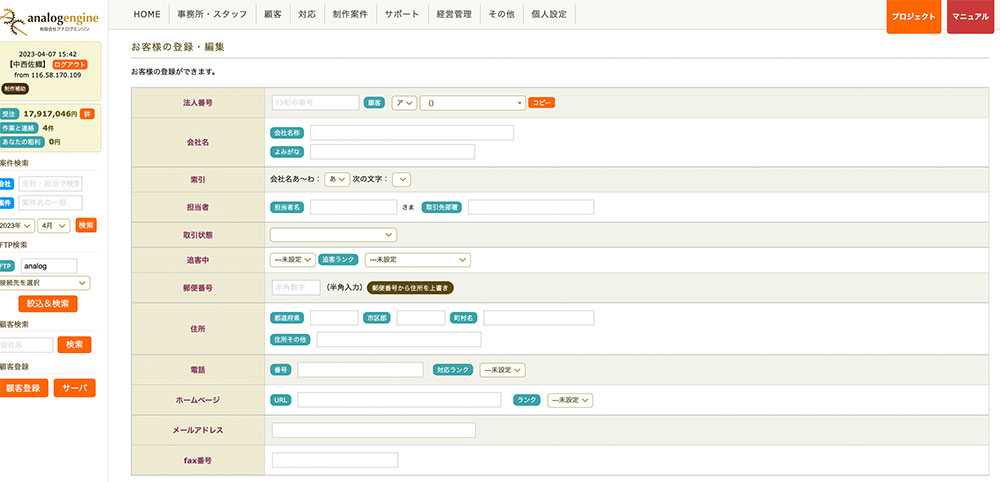Click the 作業と連絡 badge
Image resolution: width=1000 pixels, height=482 pixels.
click(18, 128)
